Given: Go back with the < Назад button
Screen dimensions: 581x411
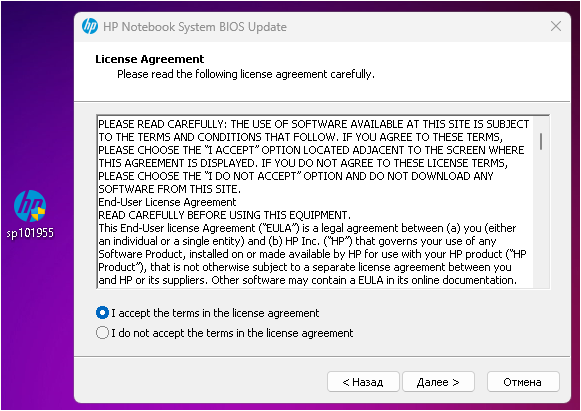Looking at the screenshot, I should tap(363, 382).
